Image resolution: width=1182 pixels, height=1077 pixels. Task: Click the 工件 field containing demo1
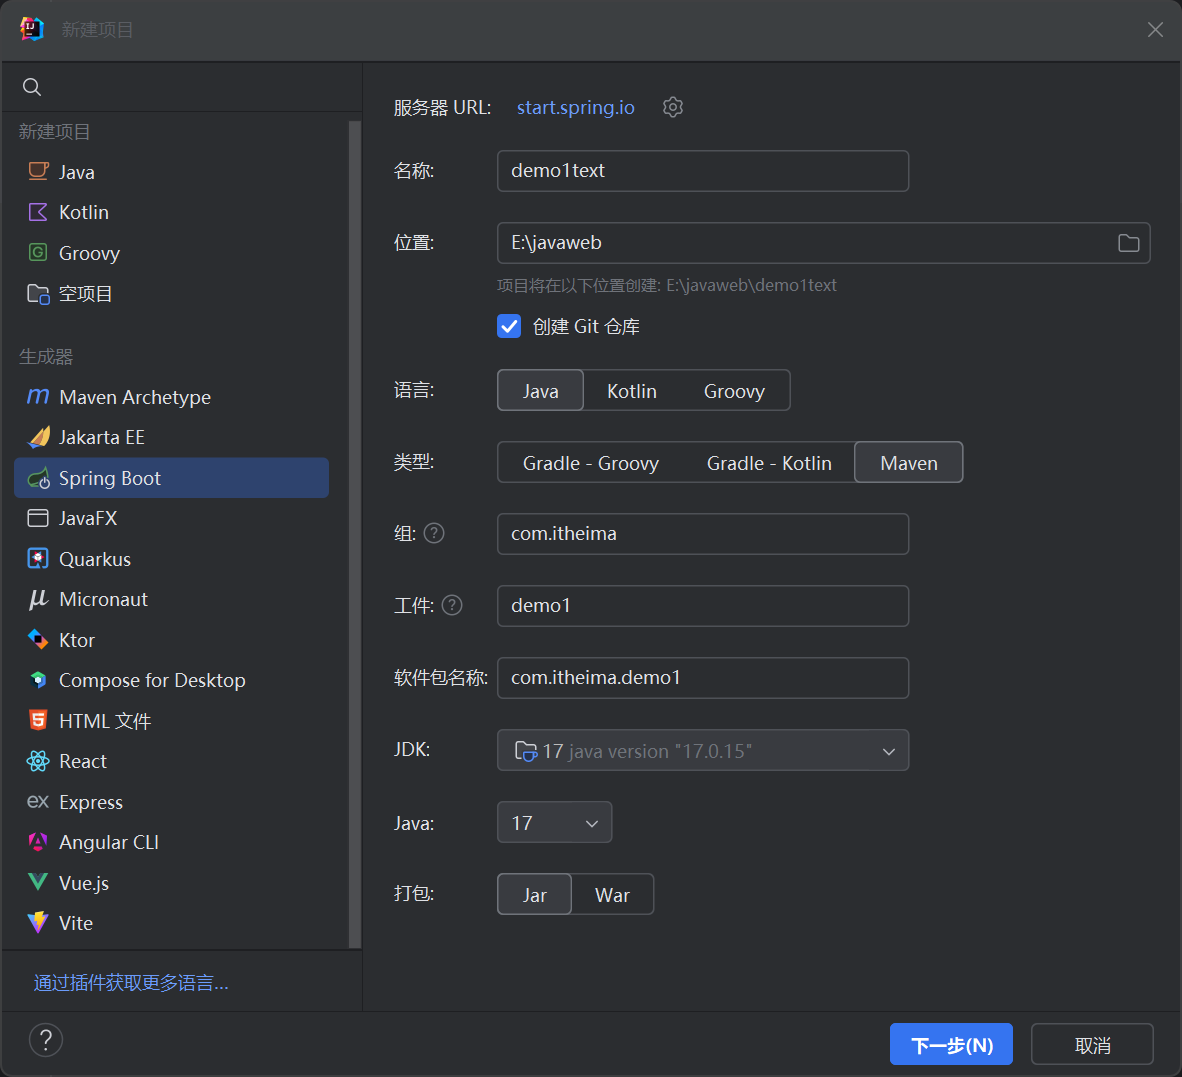coord(703,605)
